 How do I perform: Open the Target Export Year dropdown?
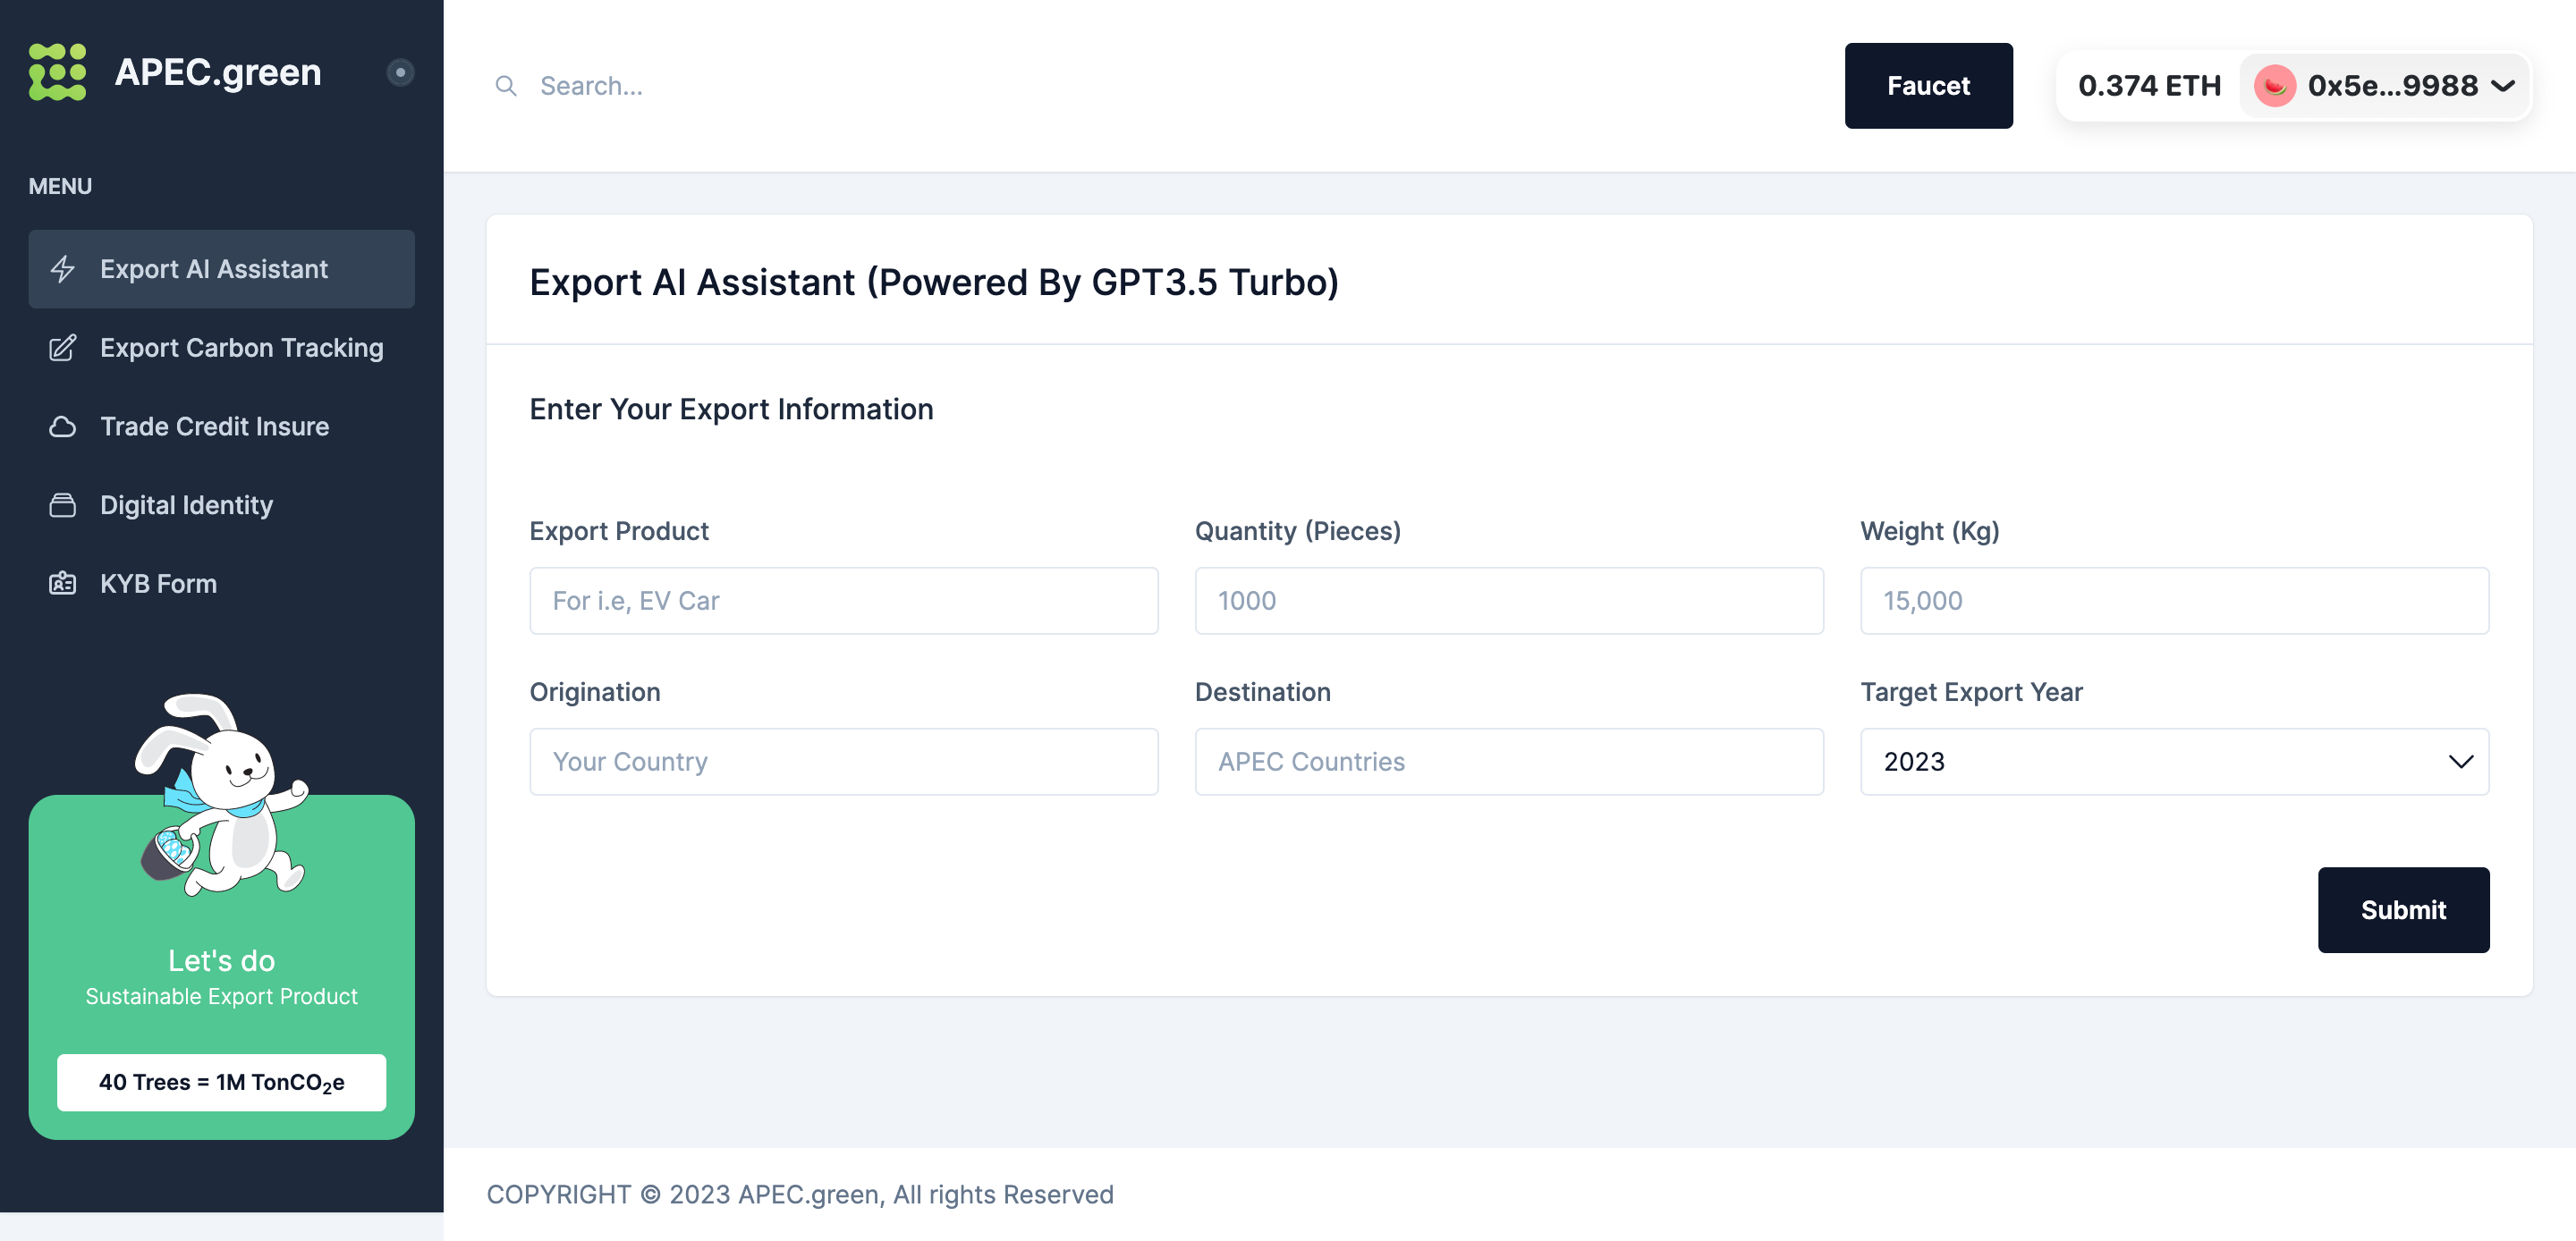(x=2173, y=762)
